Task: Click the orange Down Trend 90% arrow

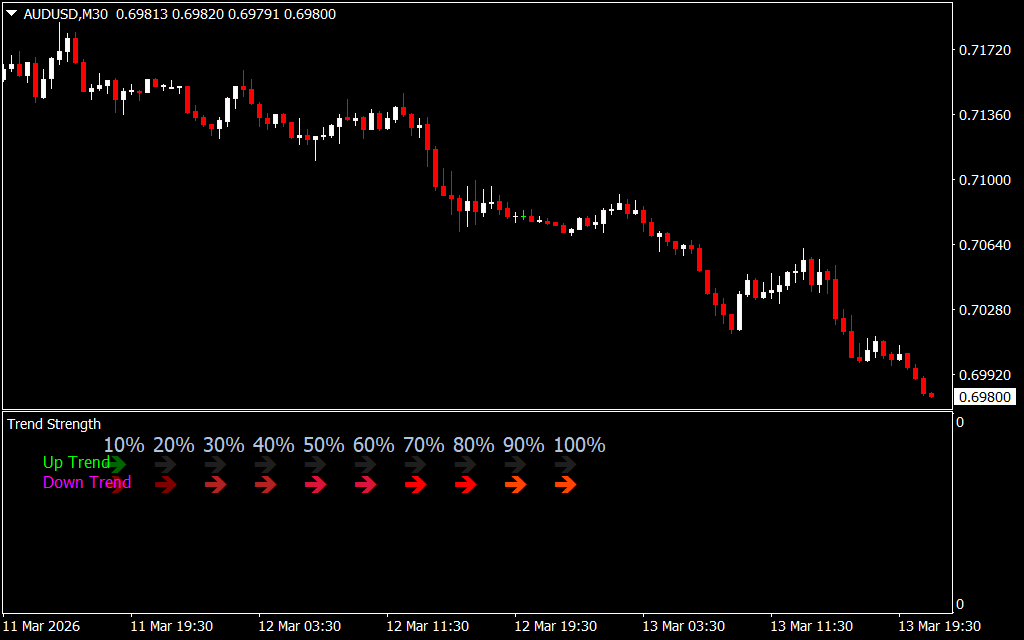Action: (x=516, y=485)
